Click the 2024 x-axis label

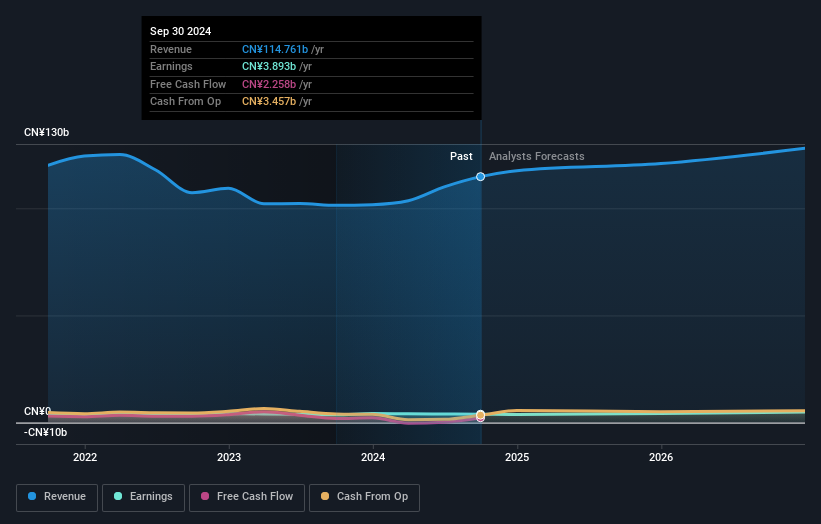(373, 457)
